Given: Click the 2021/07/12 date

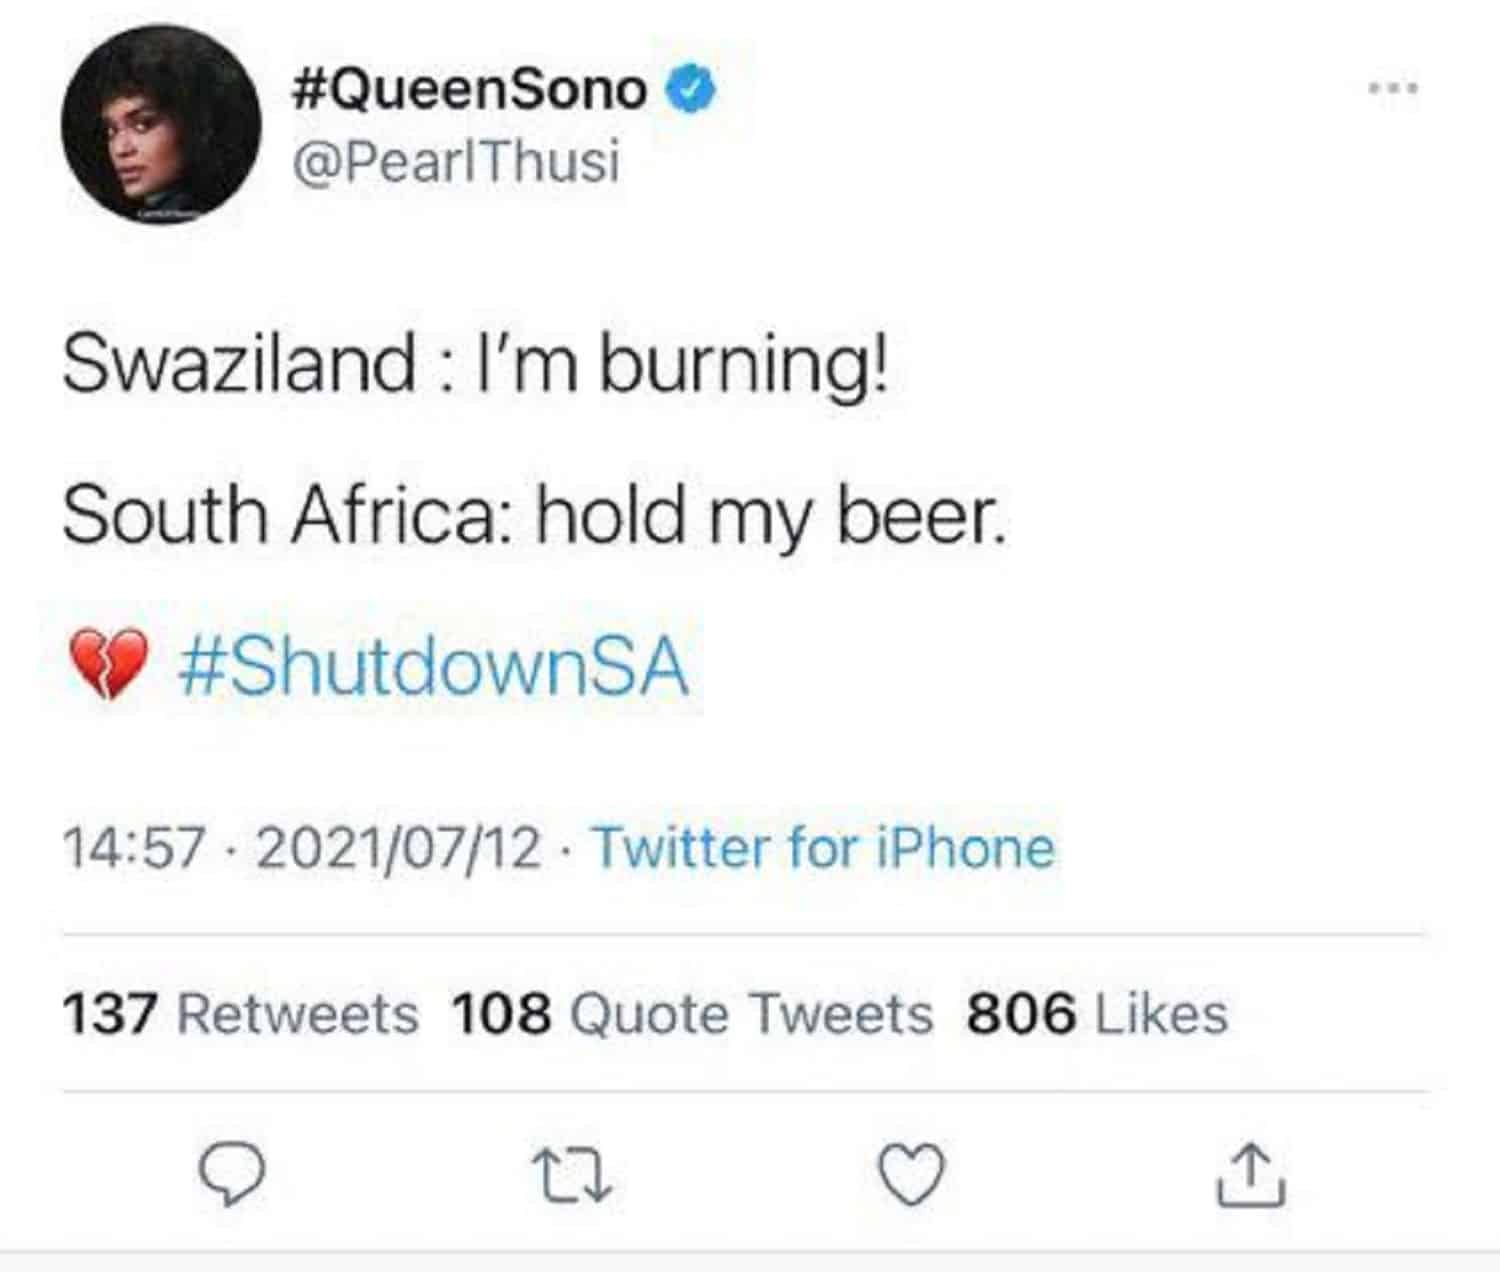Looking at the screenshot, I should pos(399,848).
